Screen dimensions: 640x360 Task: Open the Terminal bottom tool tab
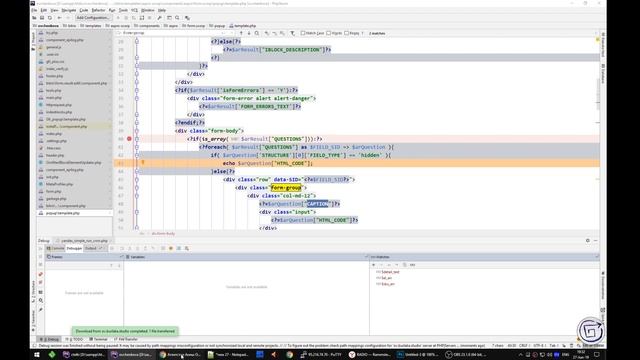point(98,340)
